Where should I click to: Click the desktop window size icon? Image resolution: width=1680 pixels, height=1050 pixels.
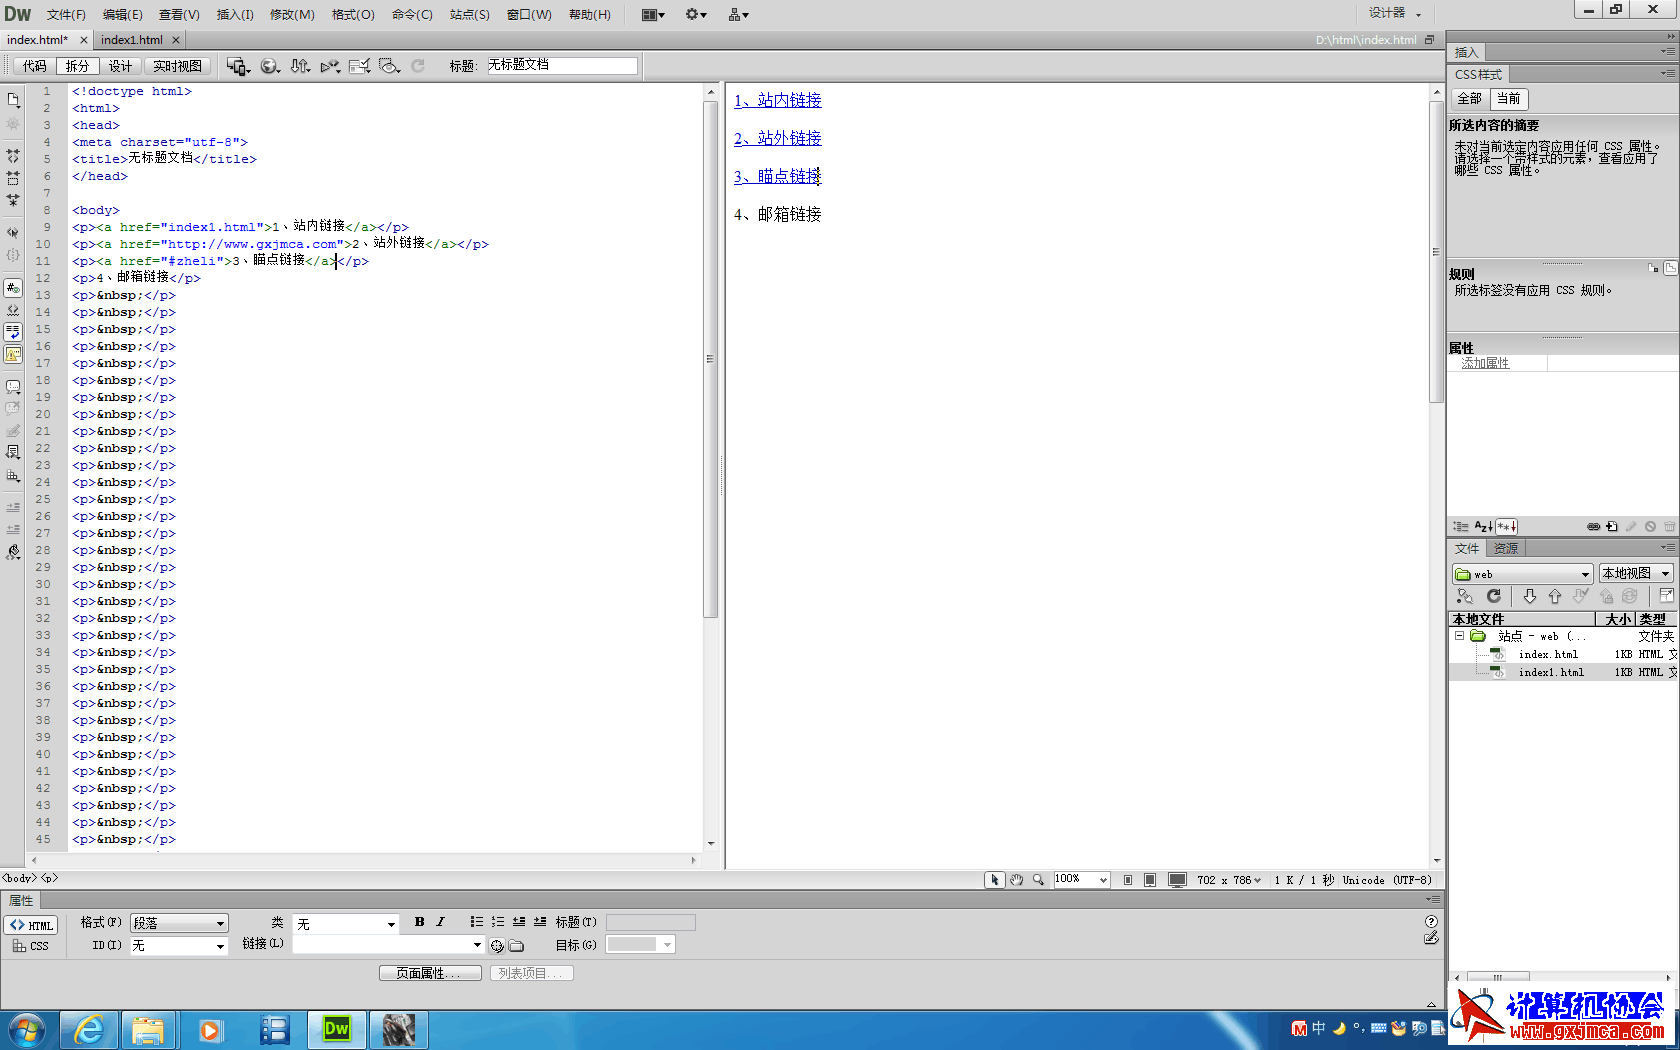coord(1178,880)
